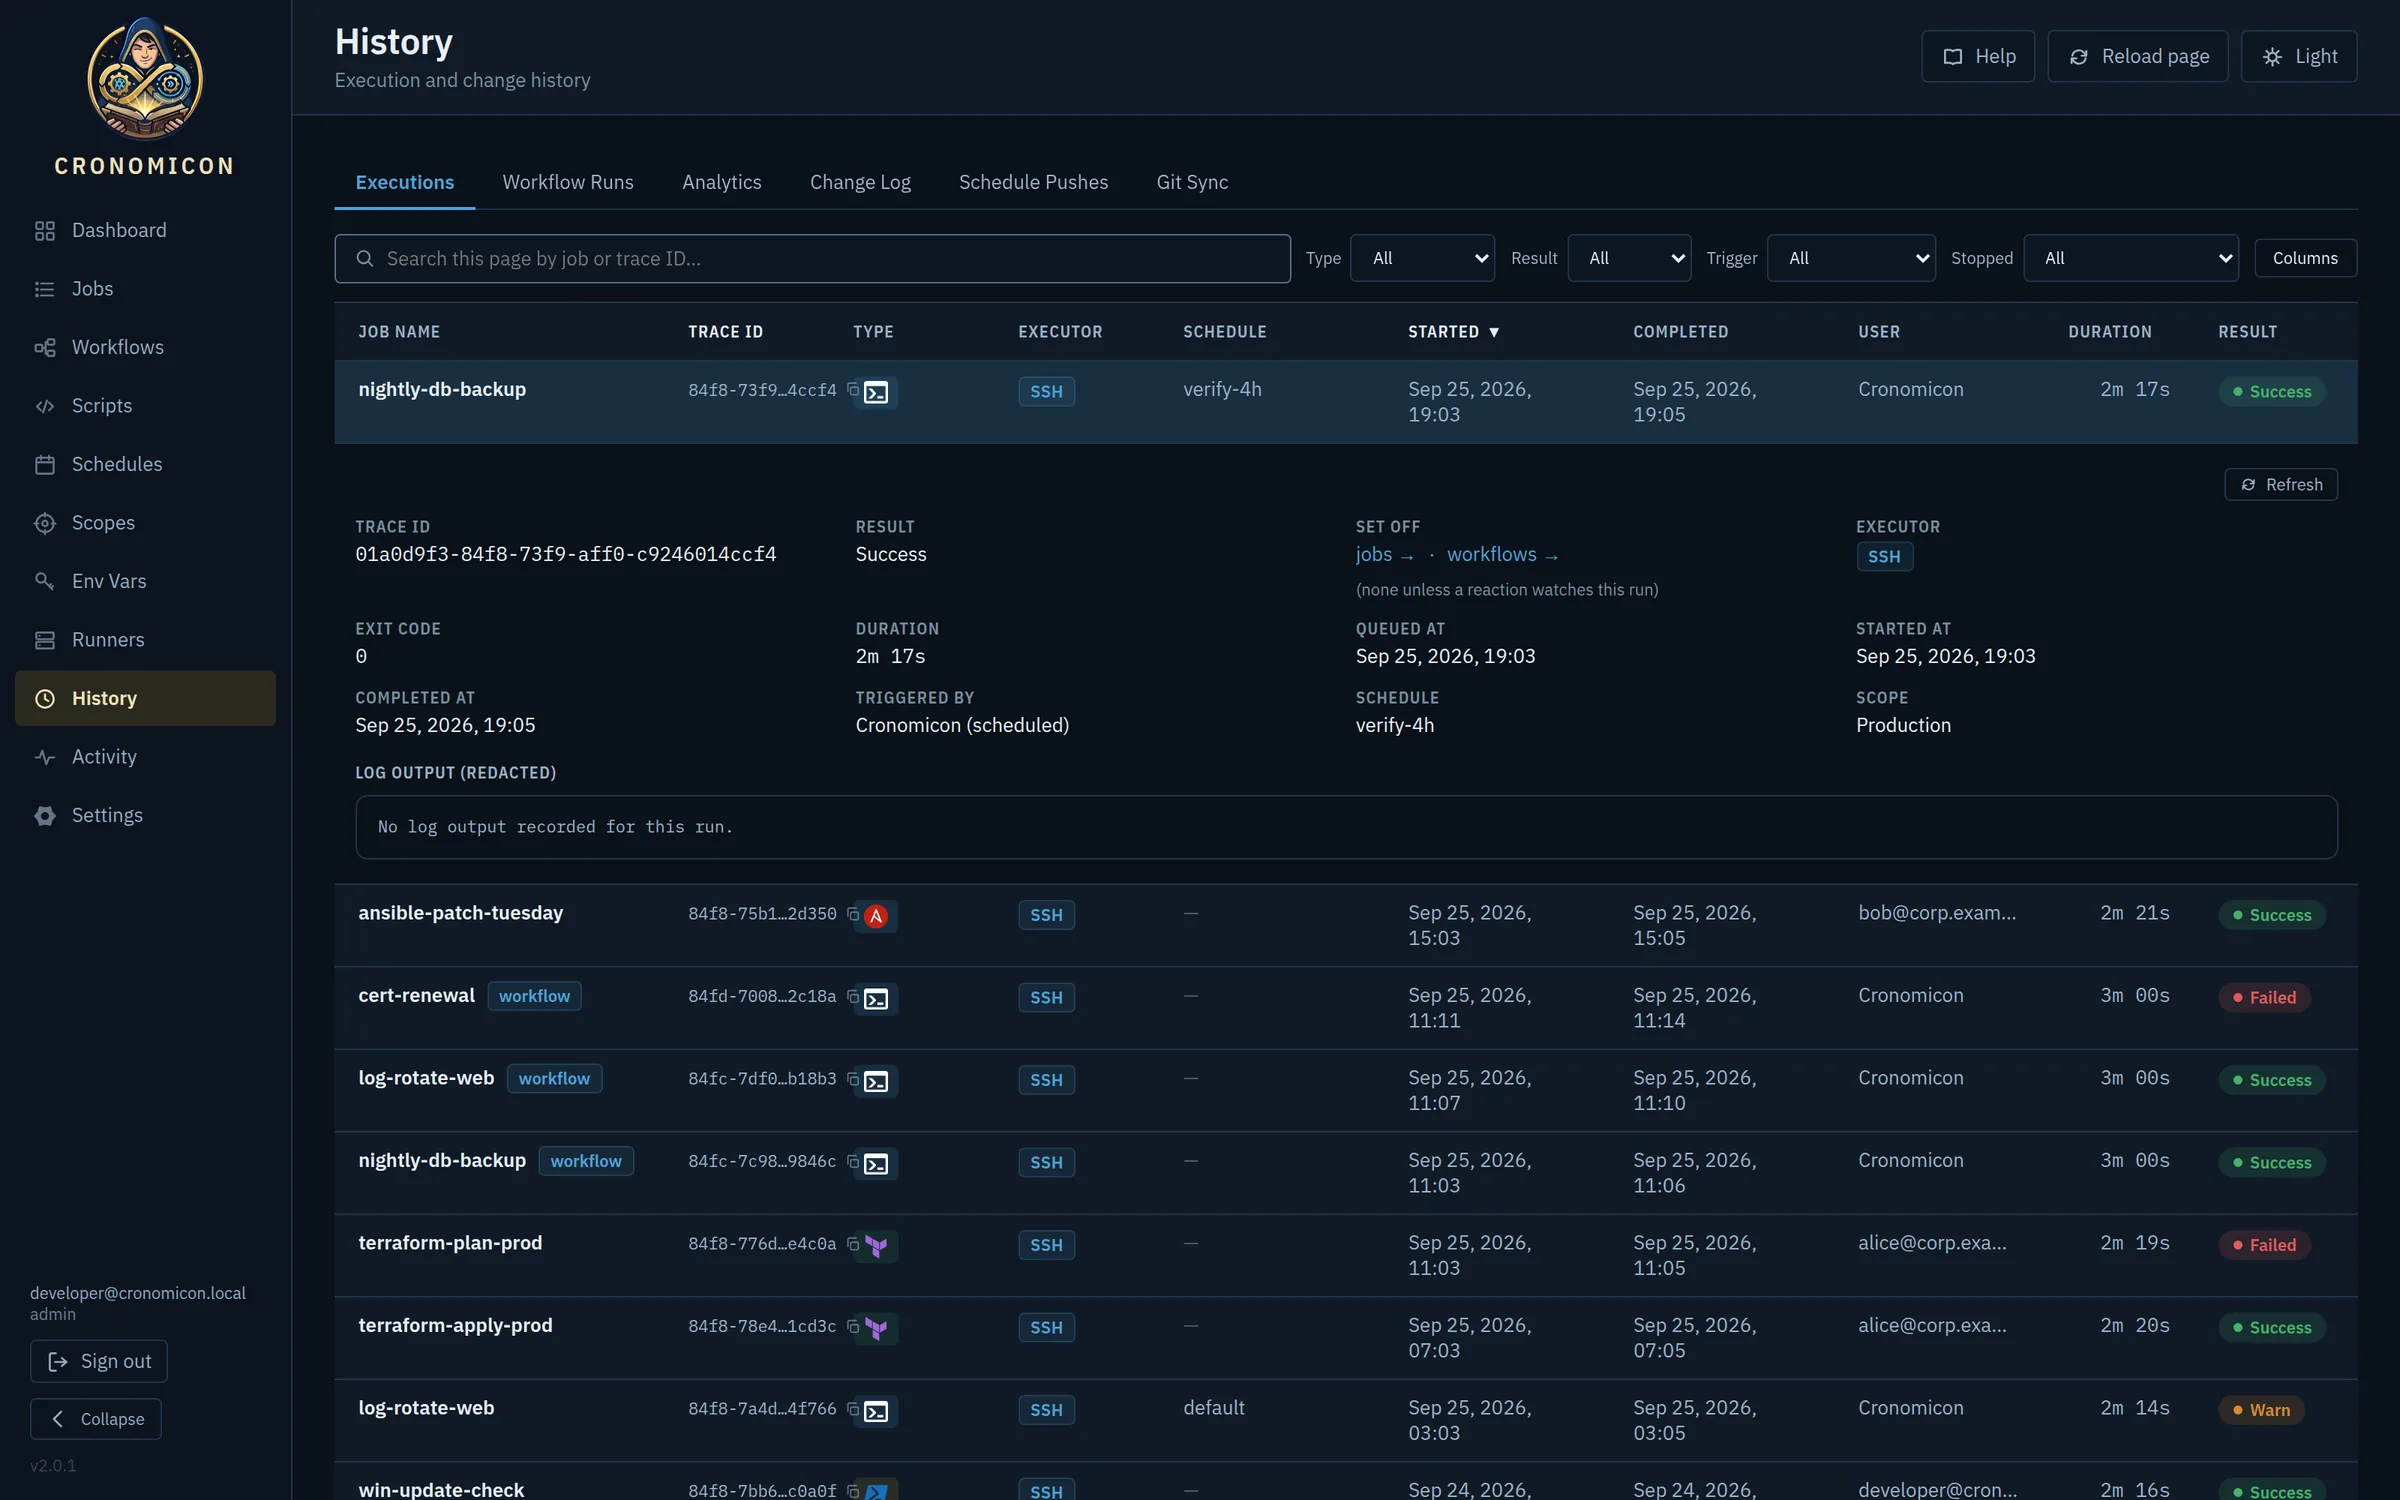Open Scopes in the sidebar
The width and height of the screenshot is (2400, 1500).
pos(145,523)
